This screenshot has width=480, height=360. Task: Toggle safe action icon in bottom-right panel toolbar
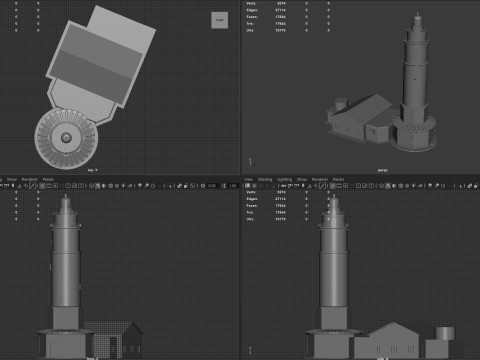[x=365, y=186]
